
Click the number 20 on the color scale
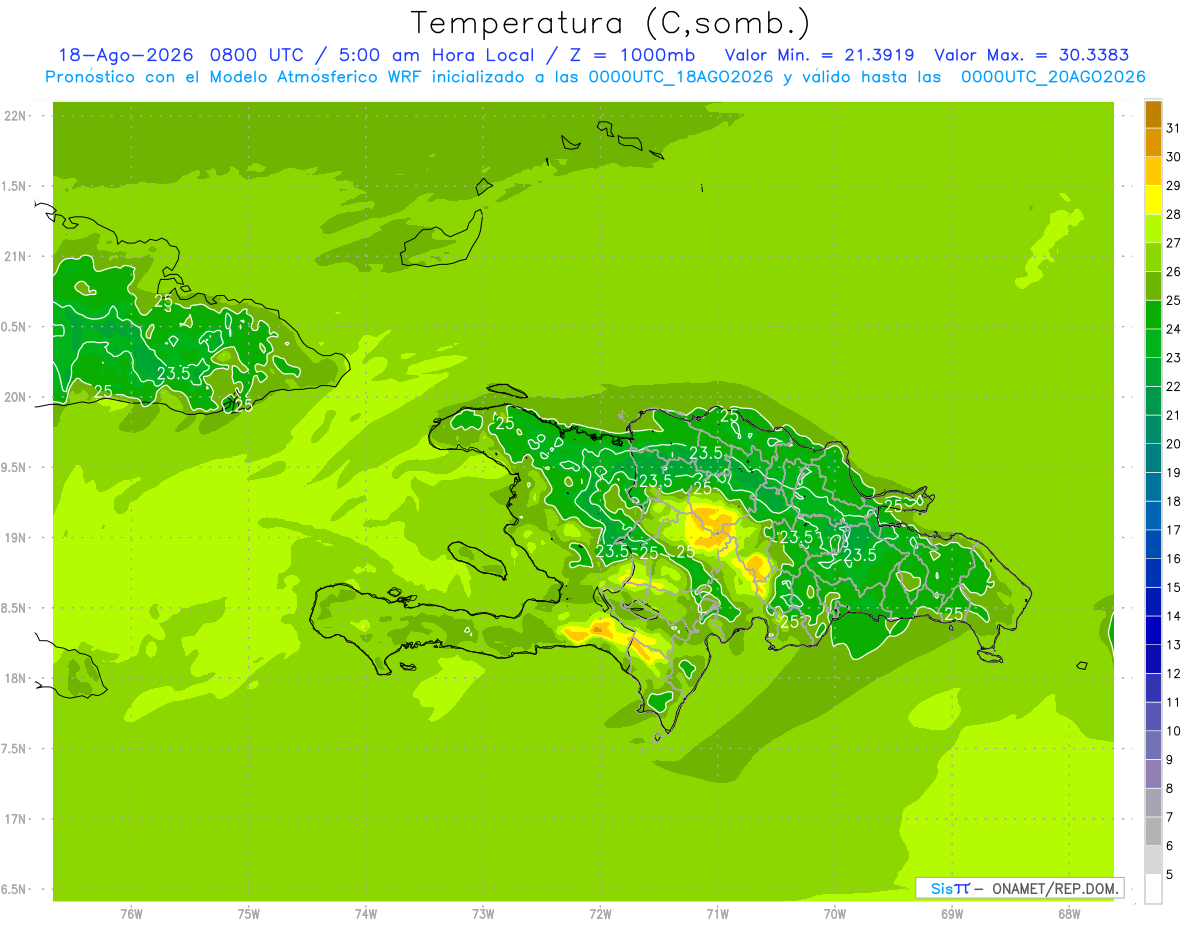pos(1174,444)
